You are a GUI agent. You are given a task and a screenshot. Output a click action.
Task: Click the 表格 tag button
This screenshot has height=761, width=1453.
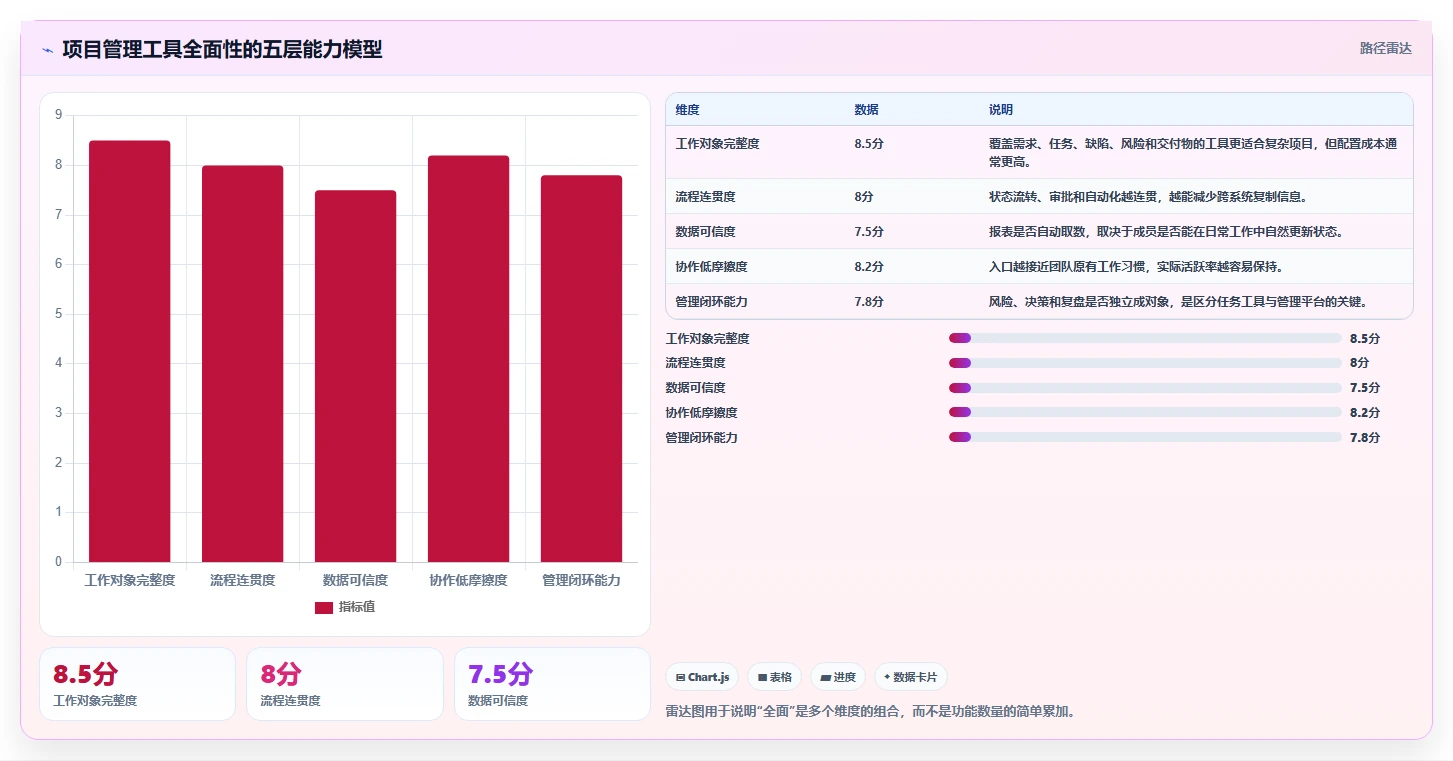point(775,677)
